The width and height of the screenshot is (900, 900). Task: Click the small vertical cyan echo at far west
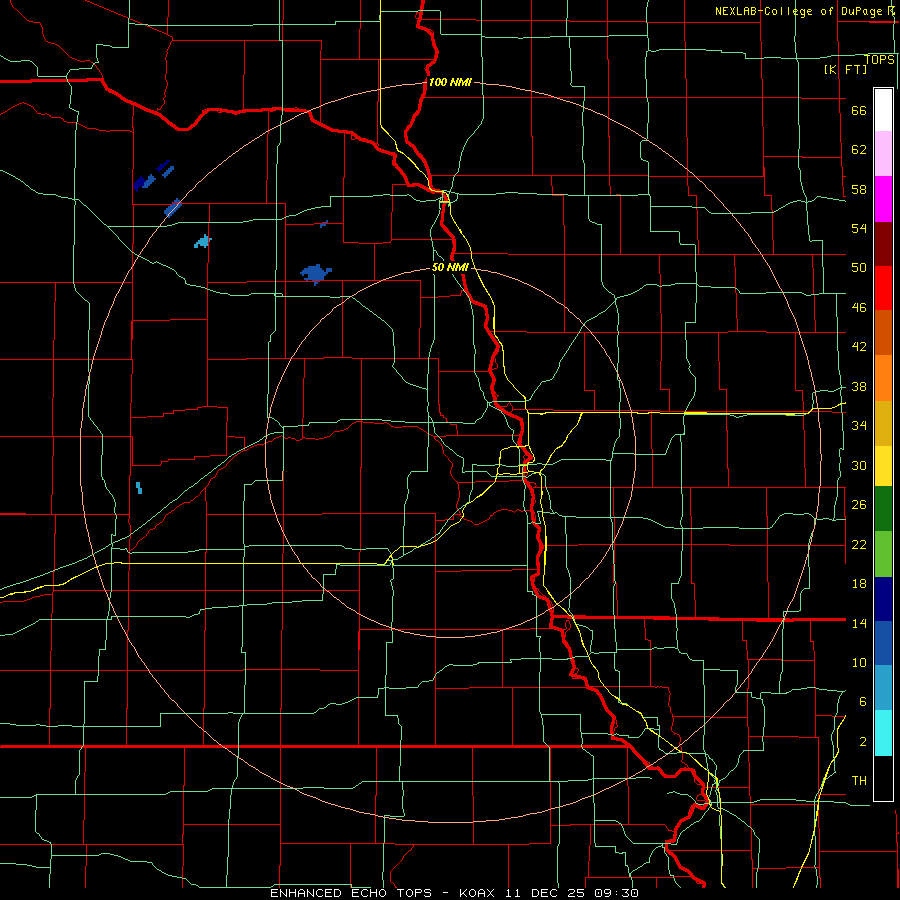[139, 488]
